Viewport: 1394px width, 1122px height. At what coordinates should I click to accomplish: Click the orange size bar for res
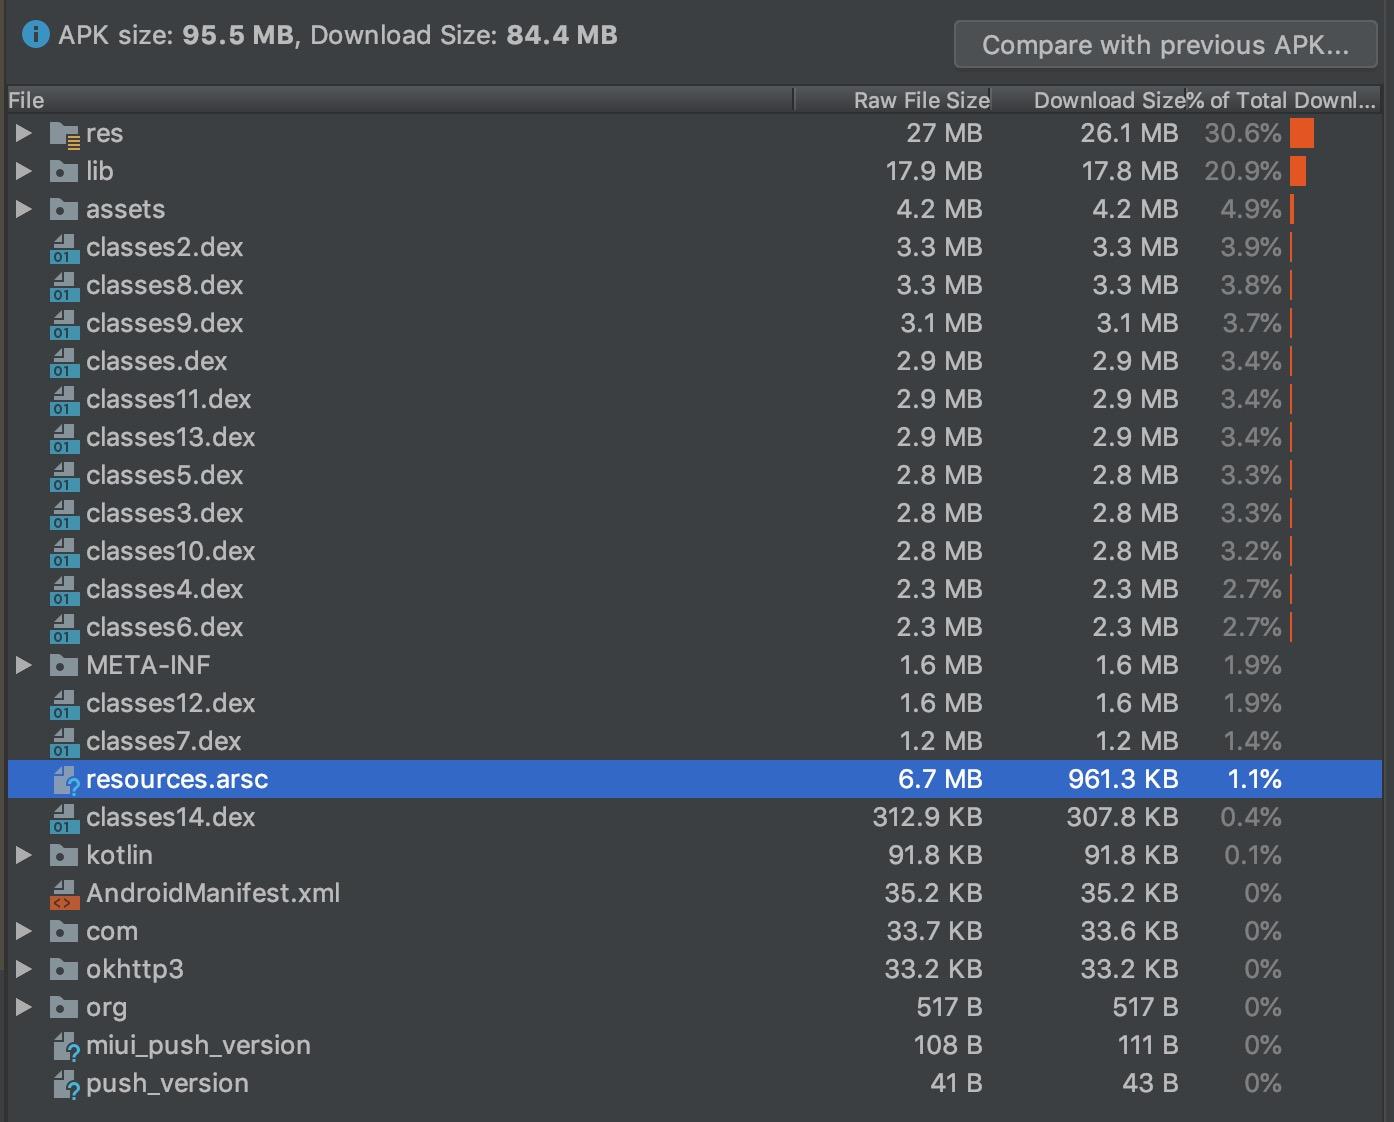(1301, 133)
